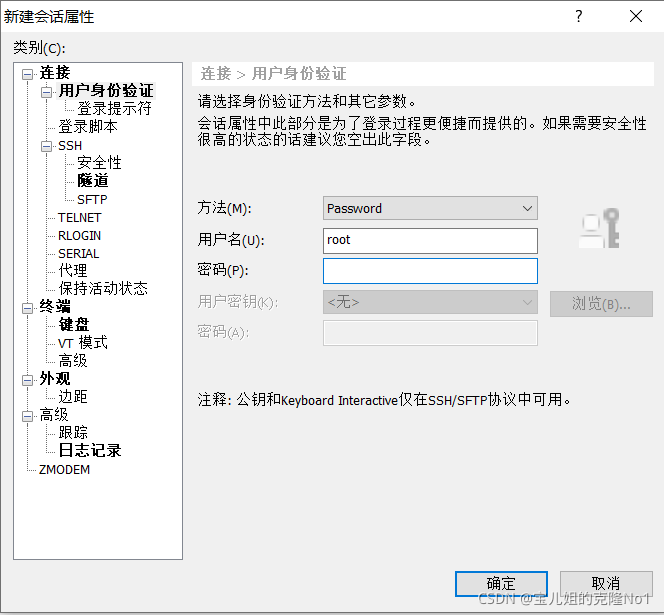
Task: Click the 注释 note about Keyboard Interactive
Action: (385, 399)
